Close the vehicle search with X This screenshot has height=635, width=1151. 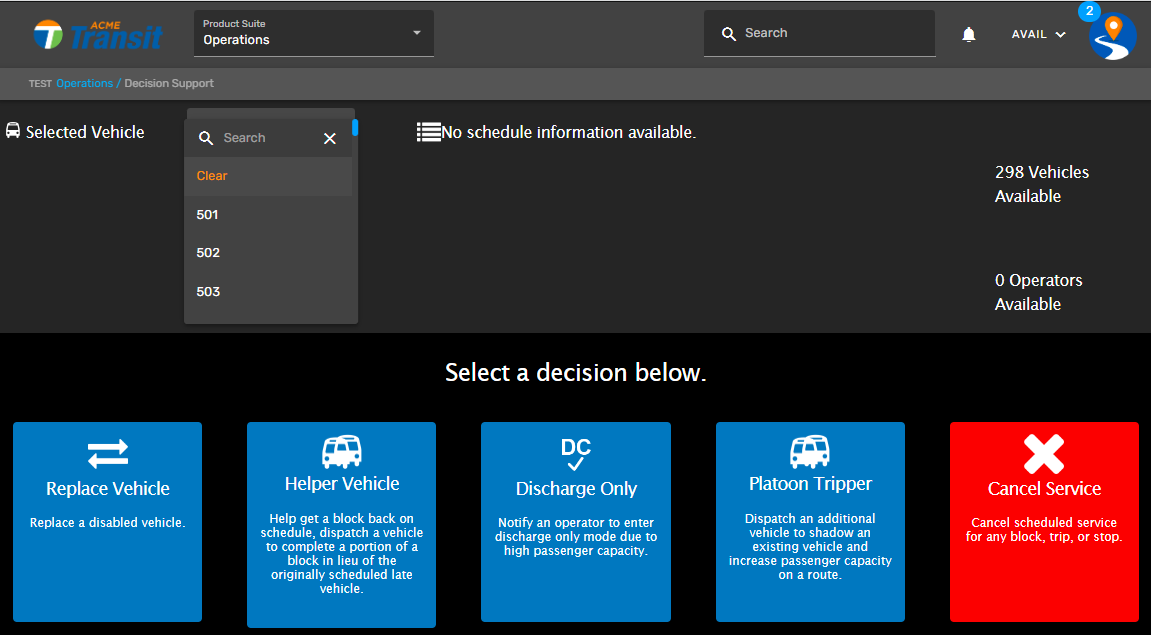330,138
